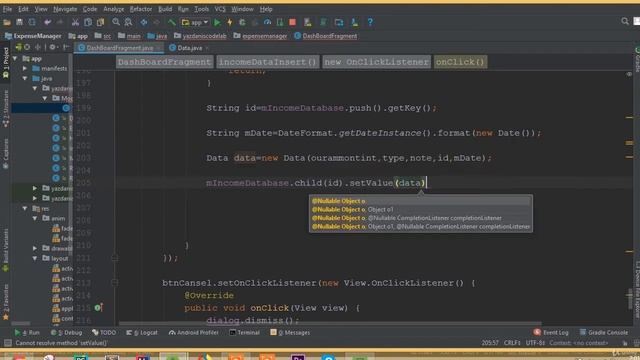The height and width of the screenshot is (360, 640).
Task: Open the Project Structure icon
Action: 339,22
